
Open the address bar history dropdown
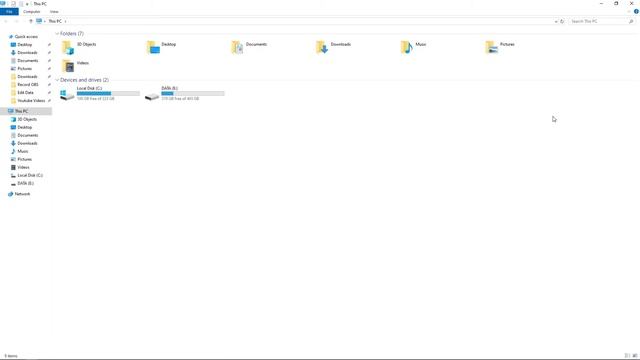pyautogui.click(x=556, y=21)
